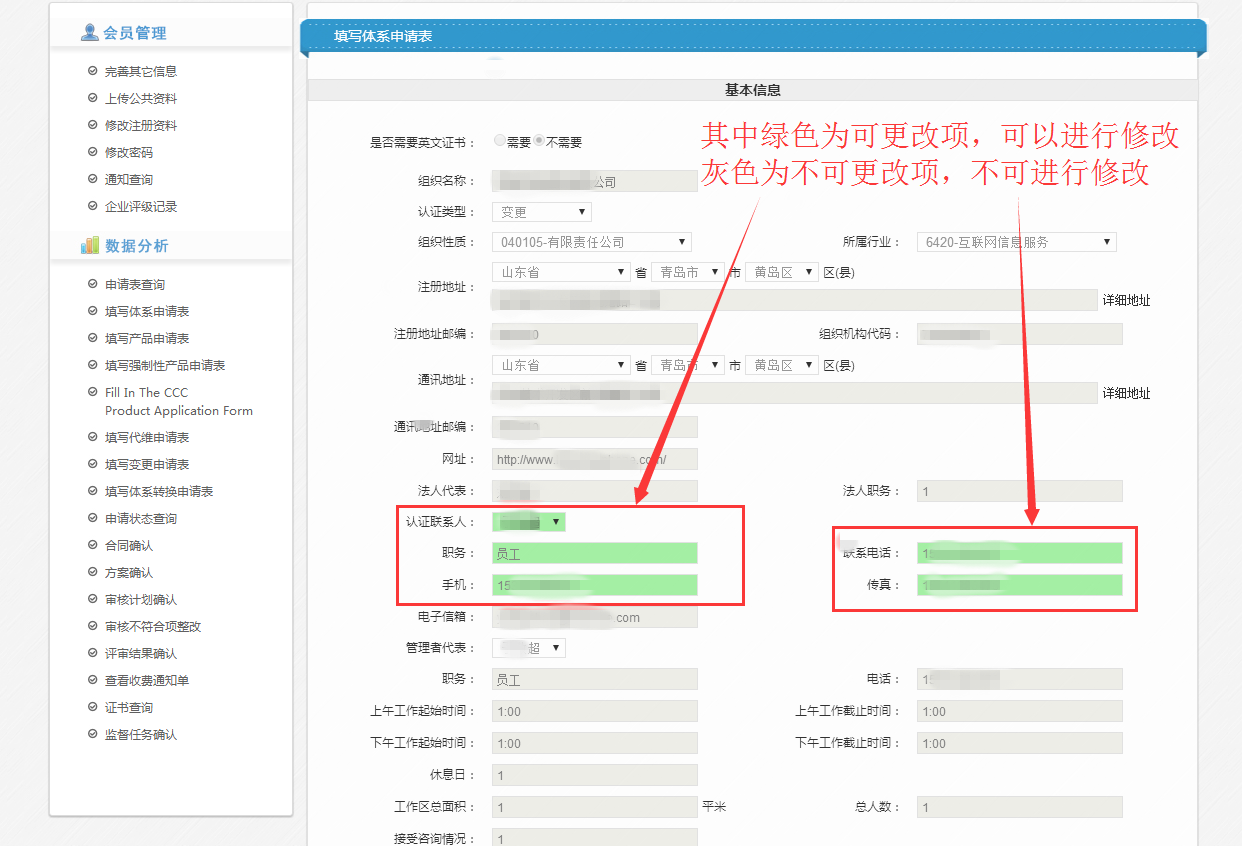
Task: Click the 会员管理 user icon
Action: pos(90,33)
